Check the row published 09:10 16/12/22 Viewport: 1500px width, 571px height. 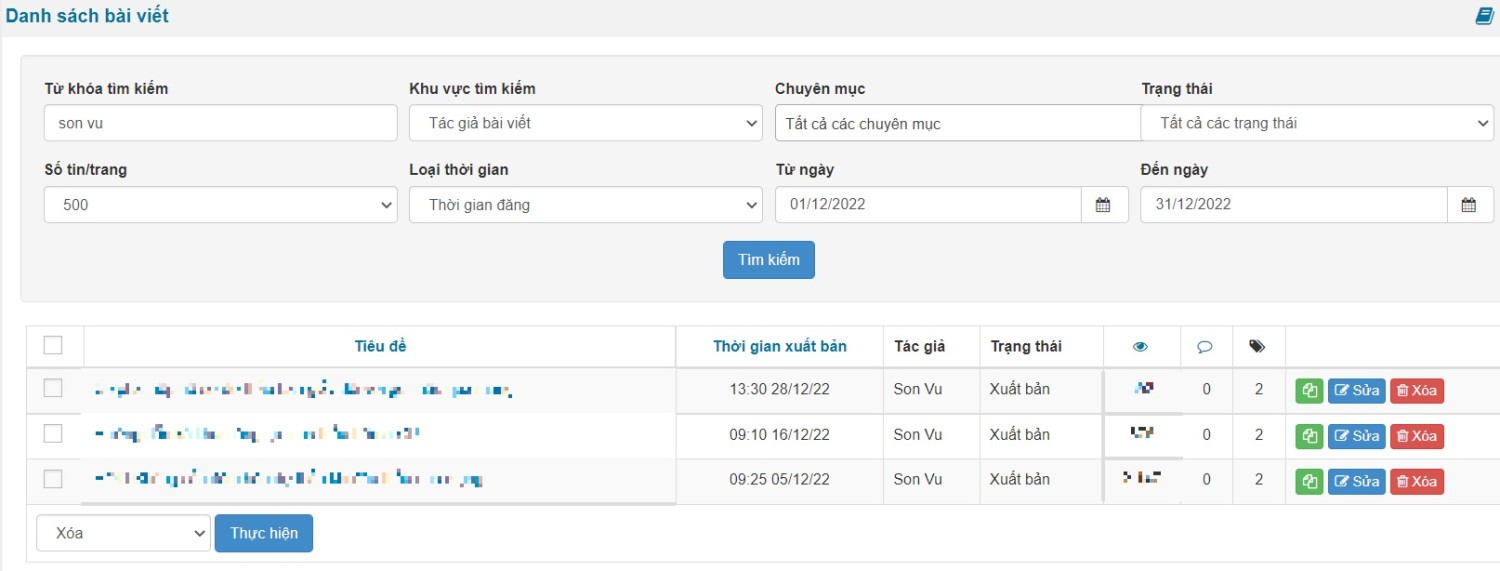pyautogui.click(x=53, y=433)
